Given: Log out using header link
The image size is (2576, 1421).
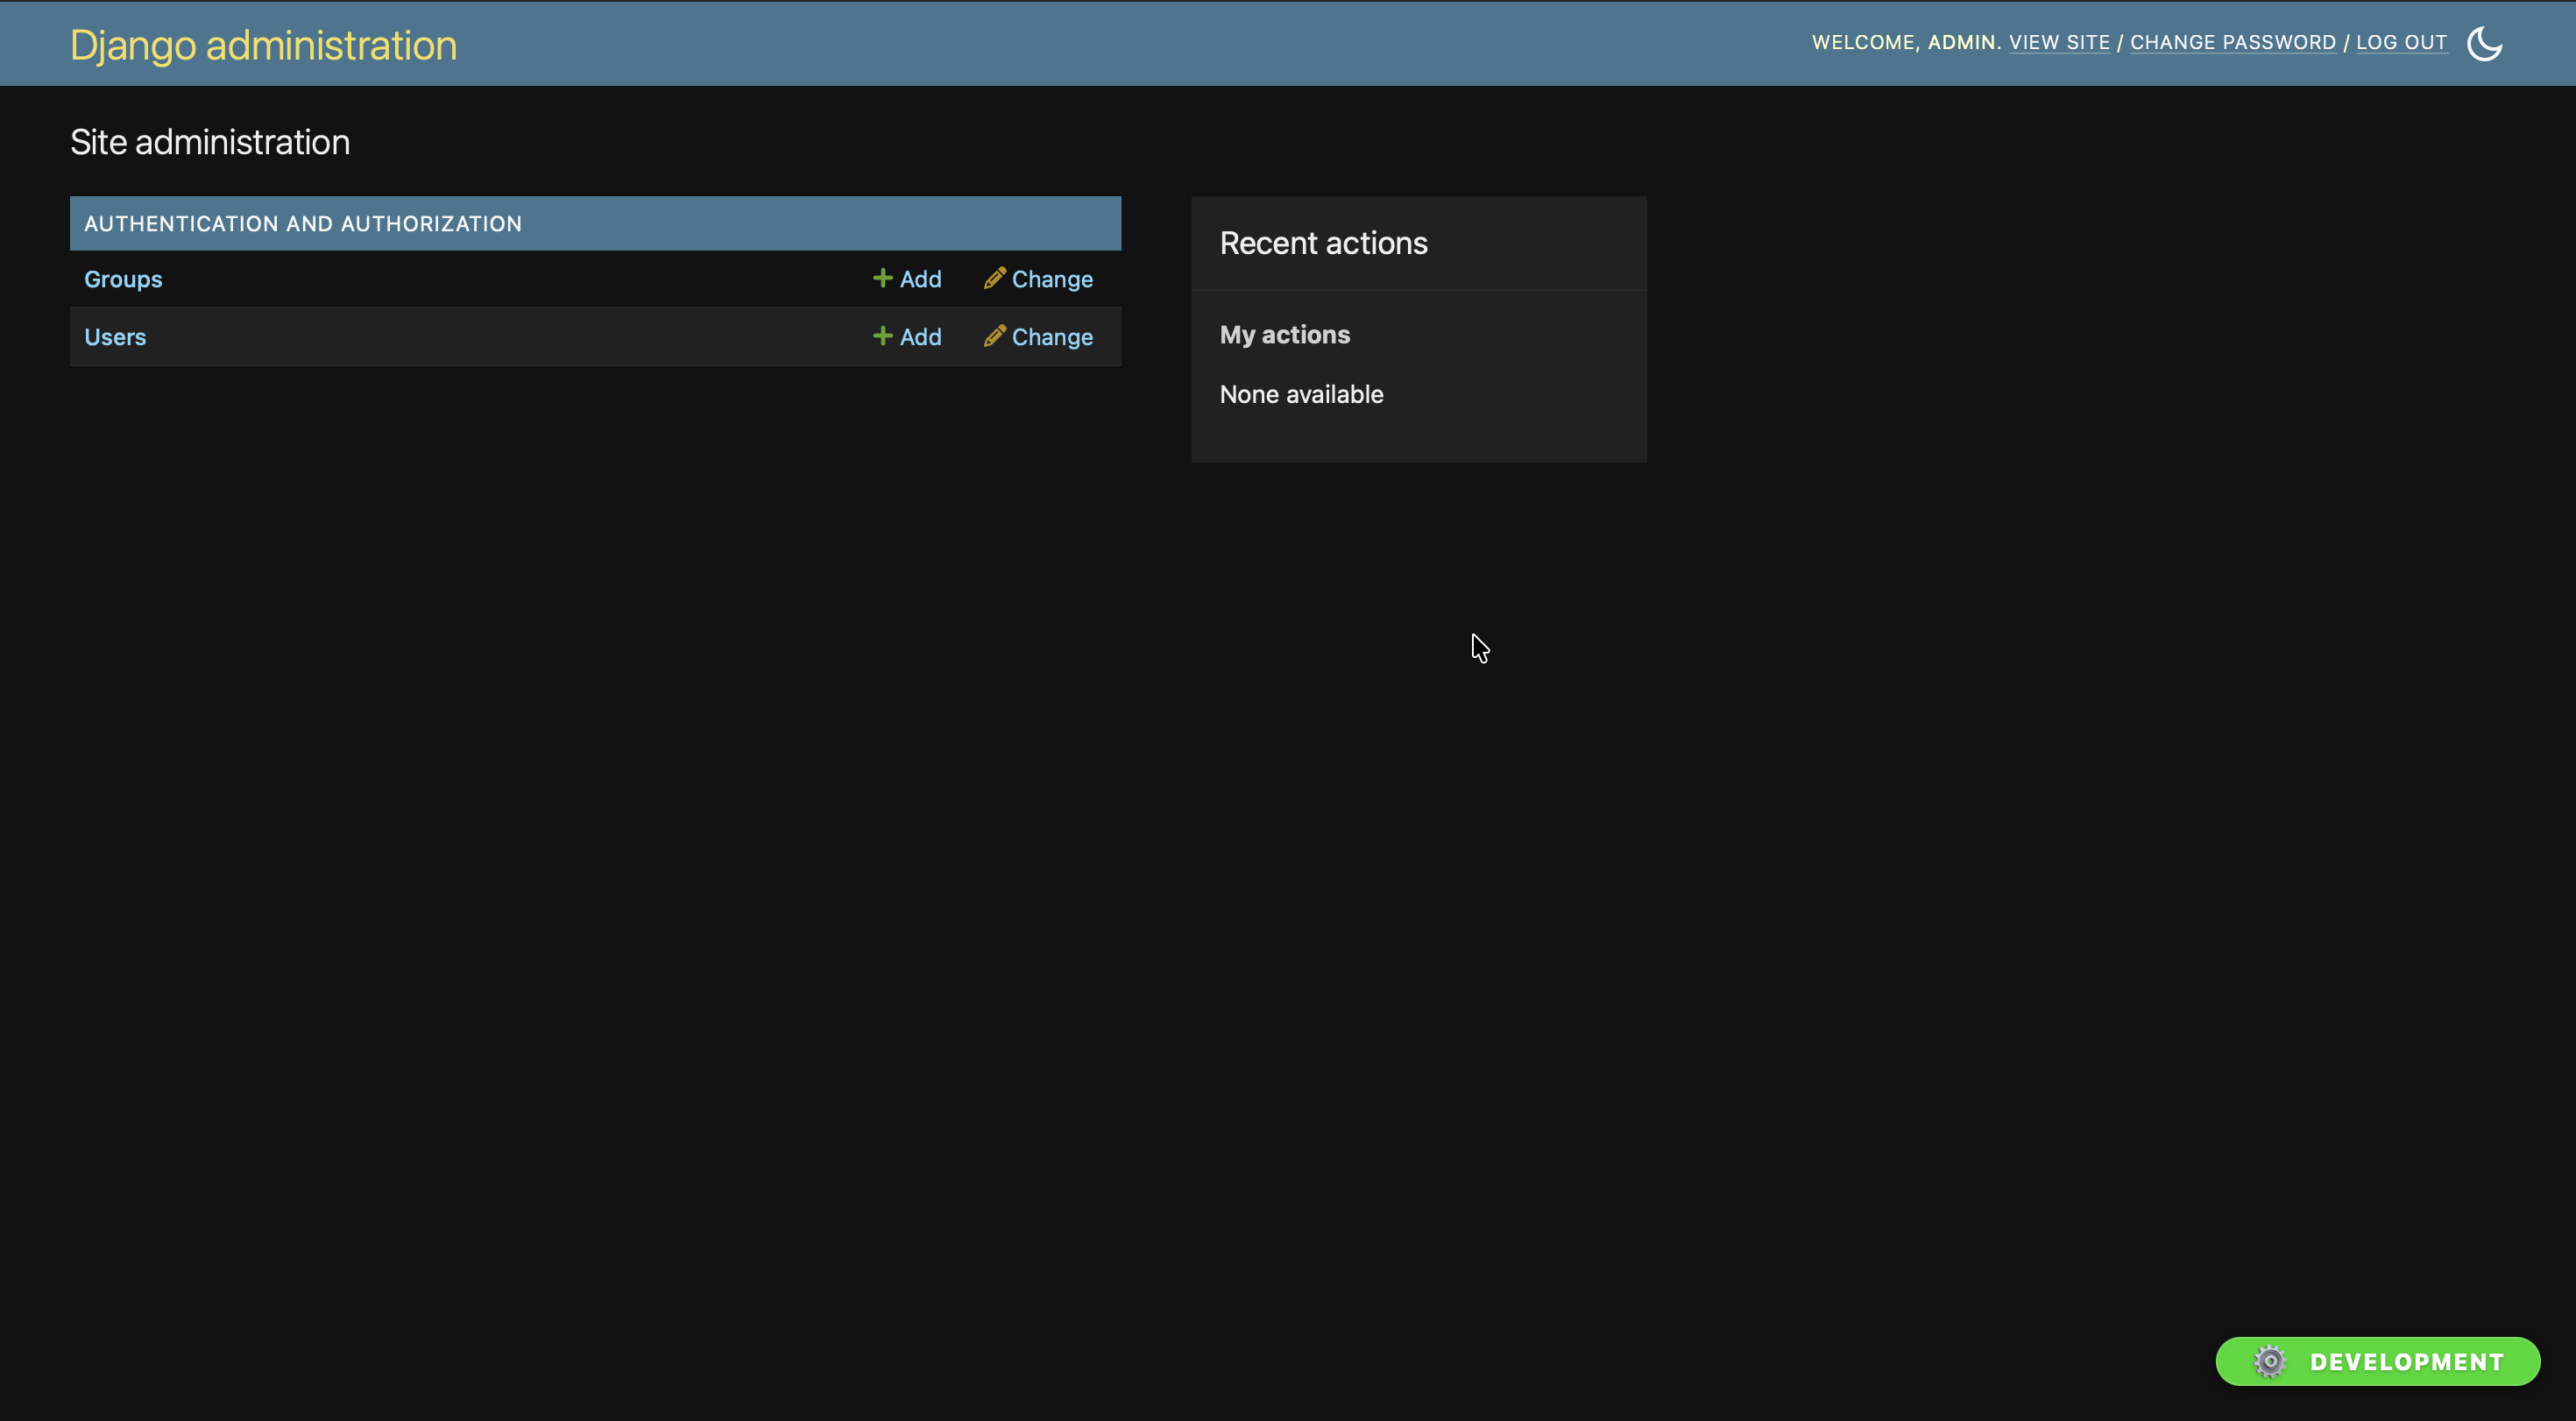Looking at the screenshot, I should click(2401, 43).
